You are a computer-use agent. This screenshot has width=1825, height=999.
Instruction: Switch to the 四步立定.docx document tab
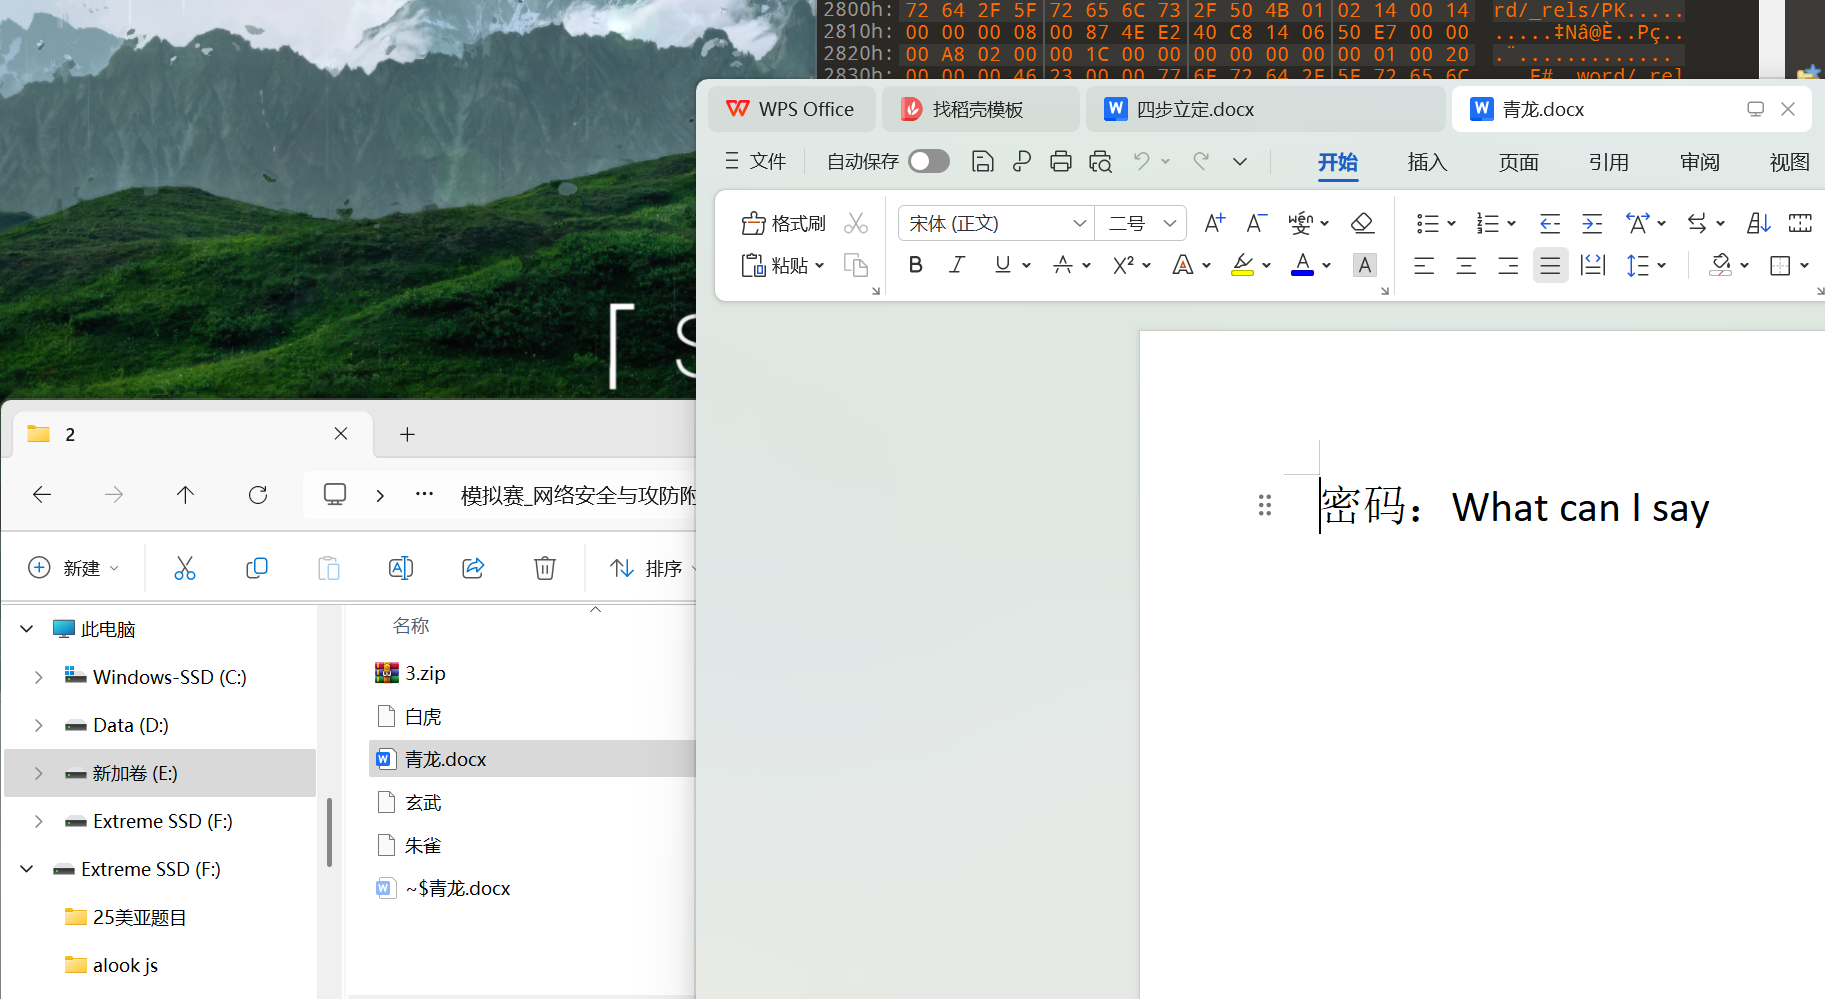(1195, 109)
